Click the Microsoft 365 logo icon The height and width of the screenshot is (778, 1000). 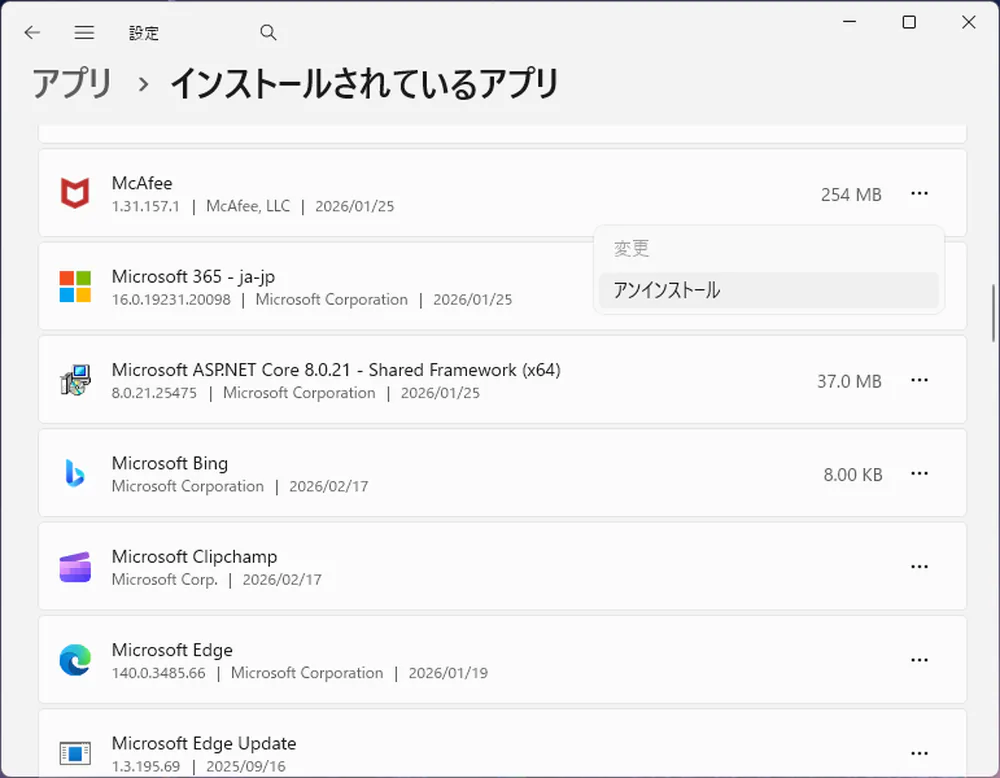click(75, 286)
